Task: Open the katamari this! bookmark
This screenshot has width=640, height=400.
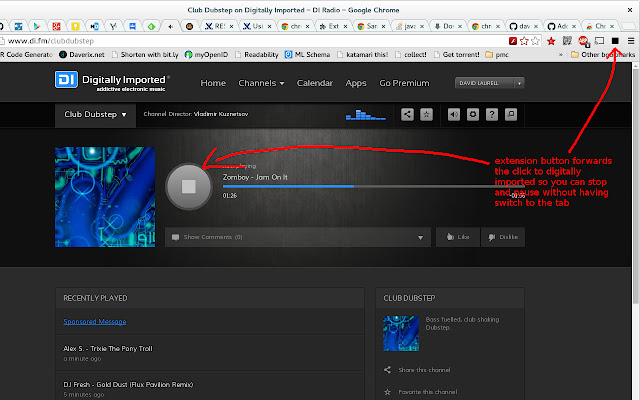Action: click(362, 55)
